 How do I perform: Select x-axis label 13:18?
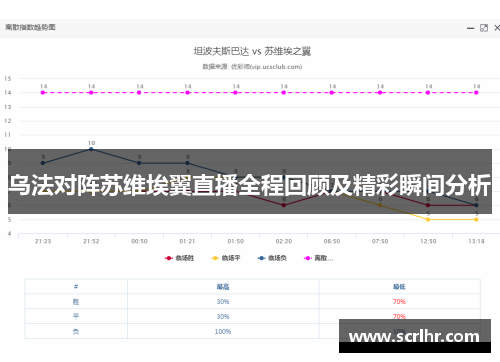coord(476,241)
